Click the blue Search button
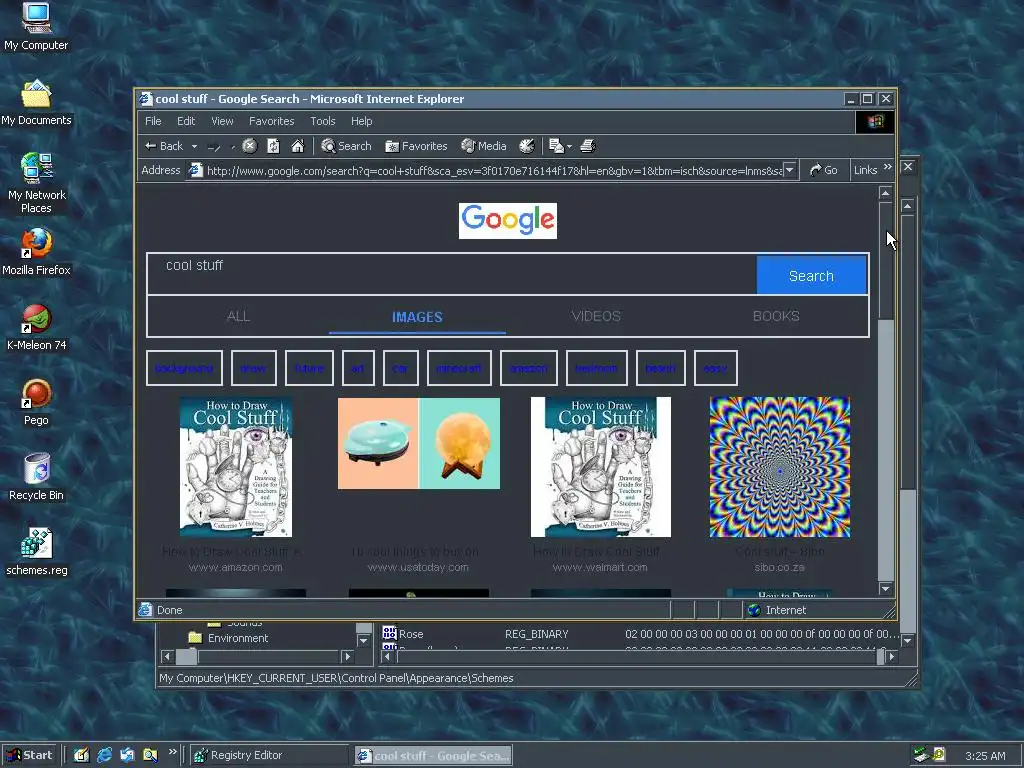Image resolution: width=1024 pixels, height=768 pixels. (x=811, y=275)
